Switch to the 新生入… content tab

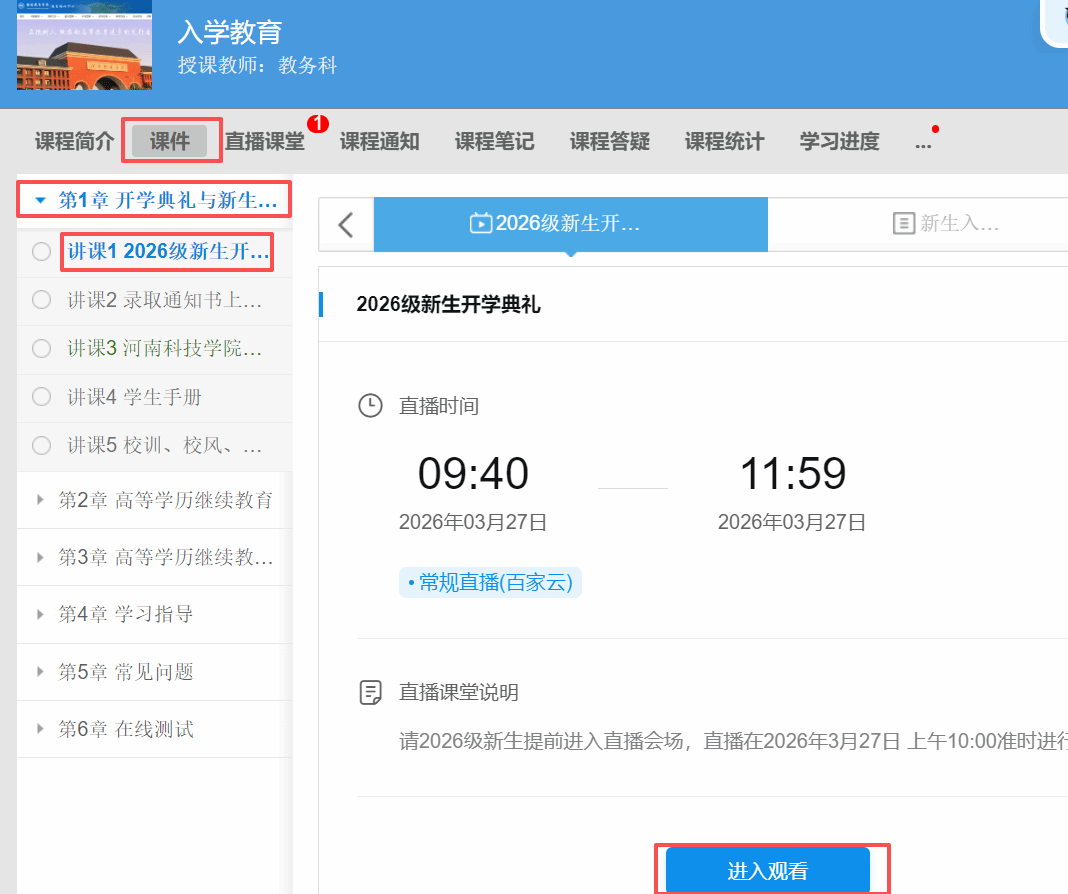946,224
